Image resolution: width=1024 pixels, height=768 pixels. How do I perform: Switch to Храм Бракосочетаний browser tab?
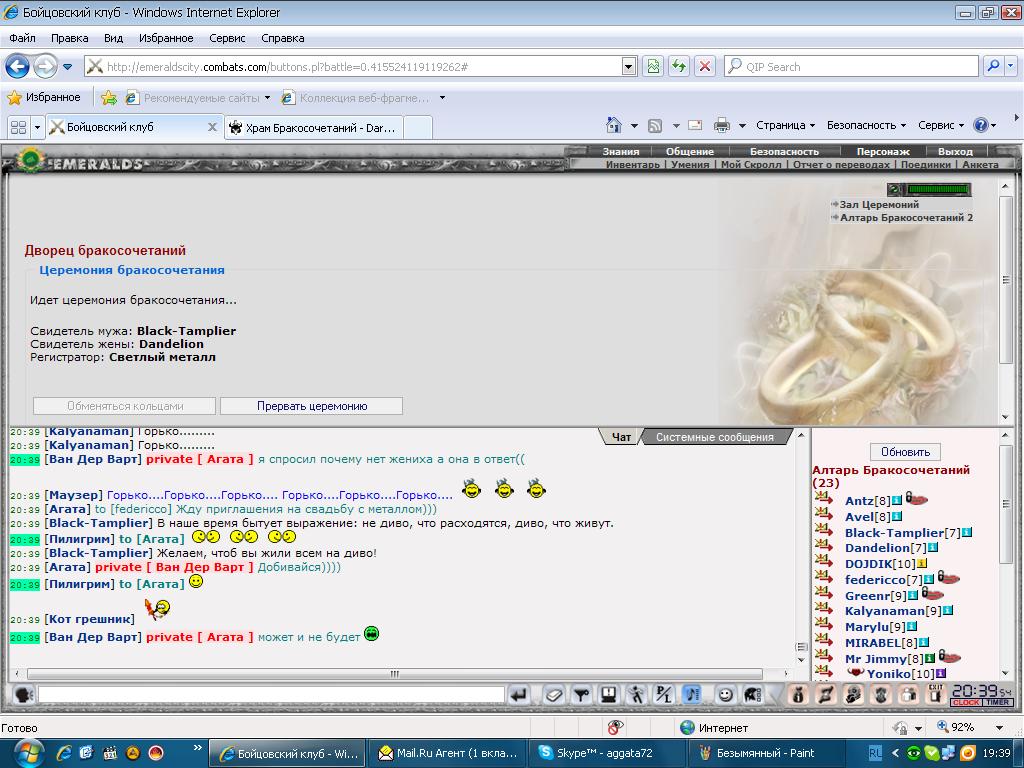(313, 127)
